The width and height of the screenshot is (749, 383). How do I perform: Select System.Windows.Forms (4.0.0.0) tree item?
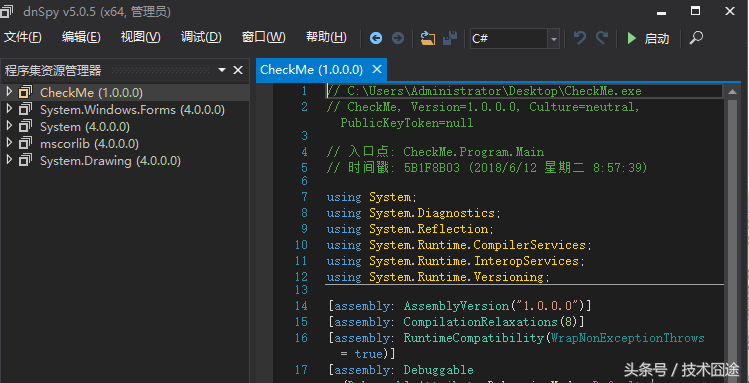coord(132,110)
